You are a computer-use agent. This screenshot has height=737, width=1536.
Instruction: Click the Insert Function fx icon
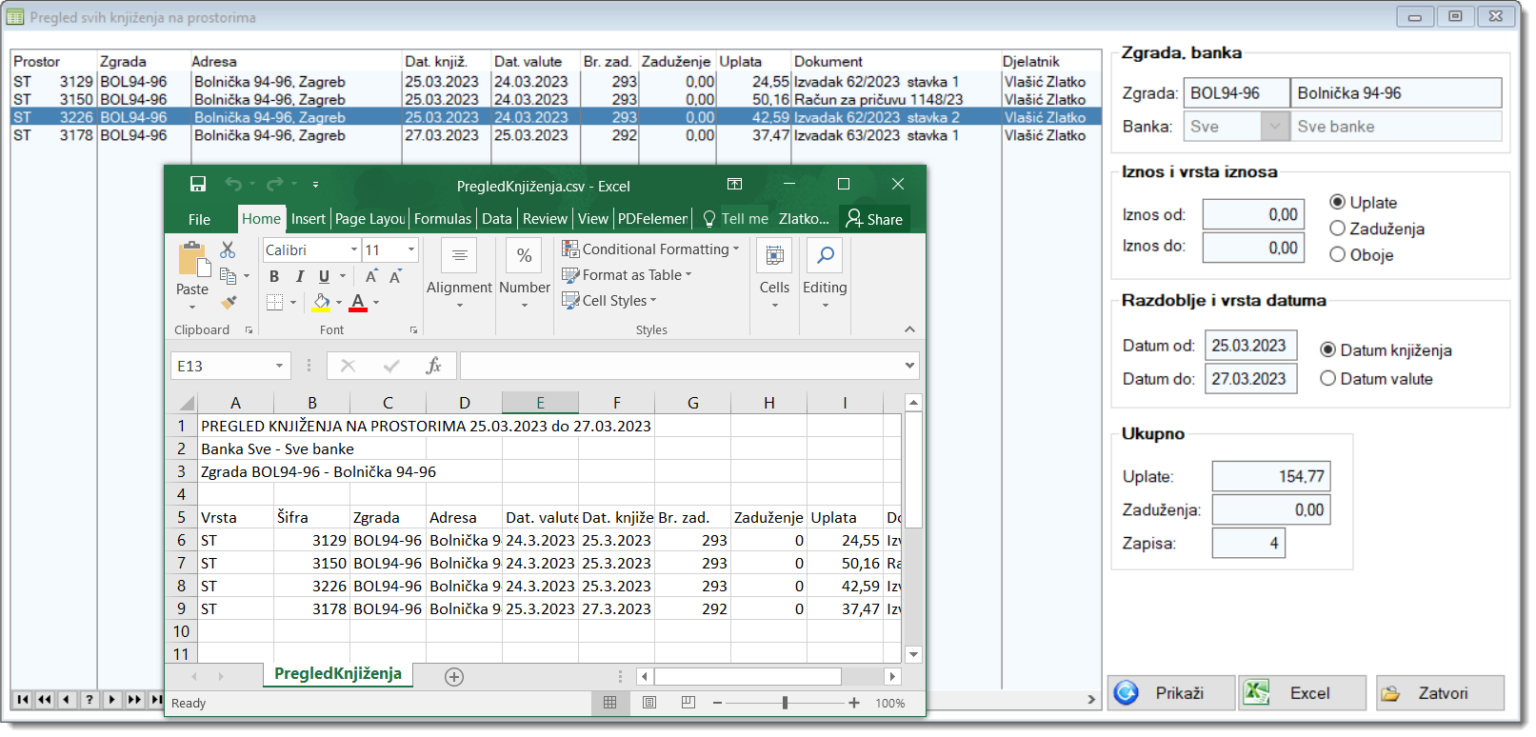434,366
